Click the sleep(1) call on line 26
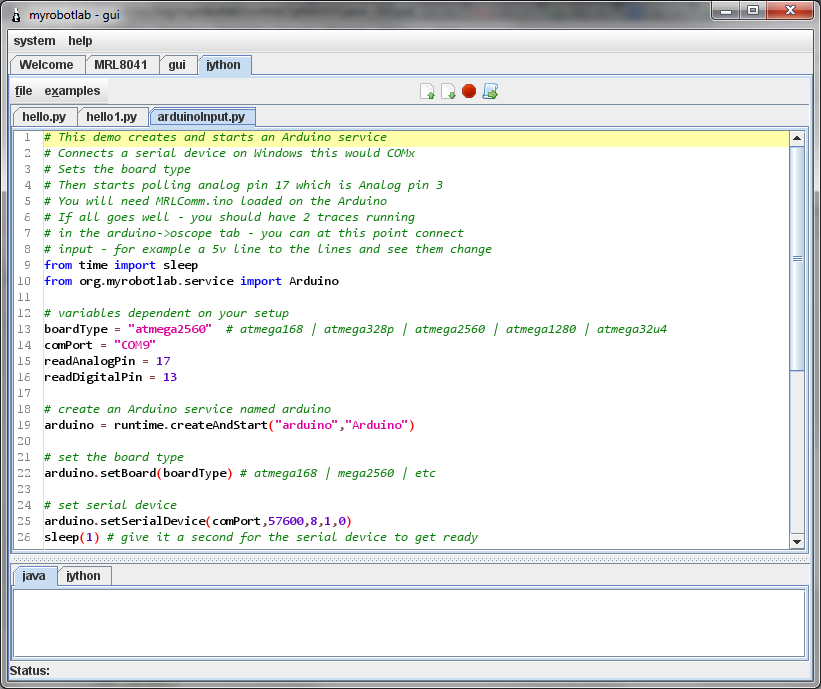This screenshot has height=689, width=821. pyautogui.click(x=72, y=538)
